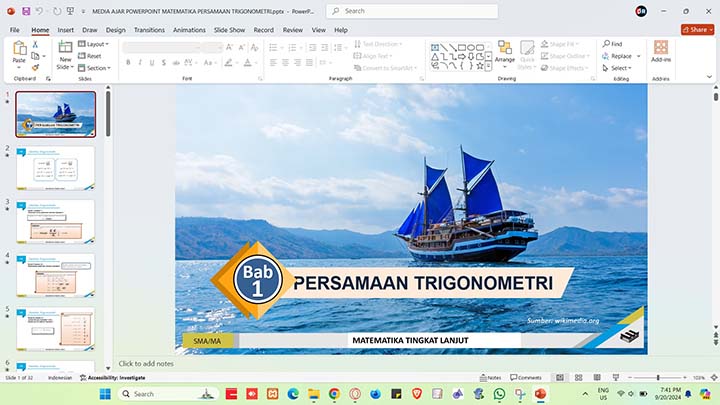The height and width of the screenshot is (405, 720).
Task: Click the Paste clipboard icon
Action: (19, 48)
